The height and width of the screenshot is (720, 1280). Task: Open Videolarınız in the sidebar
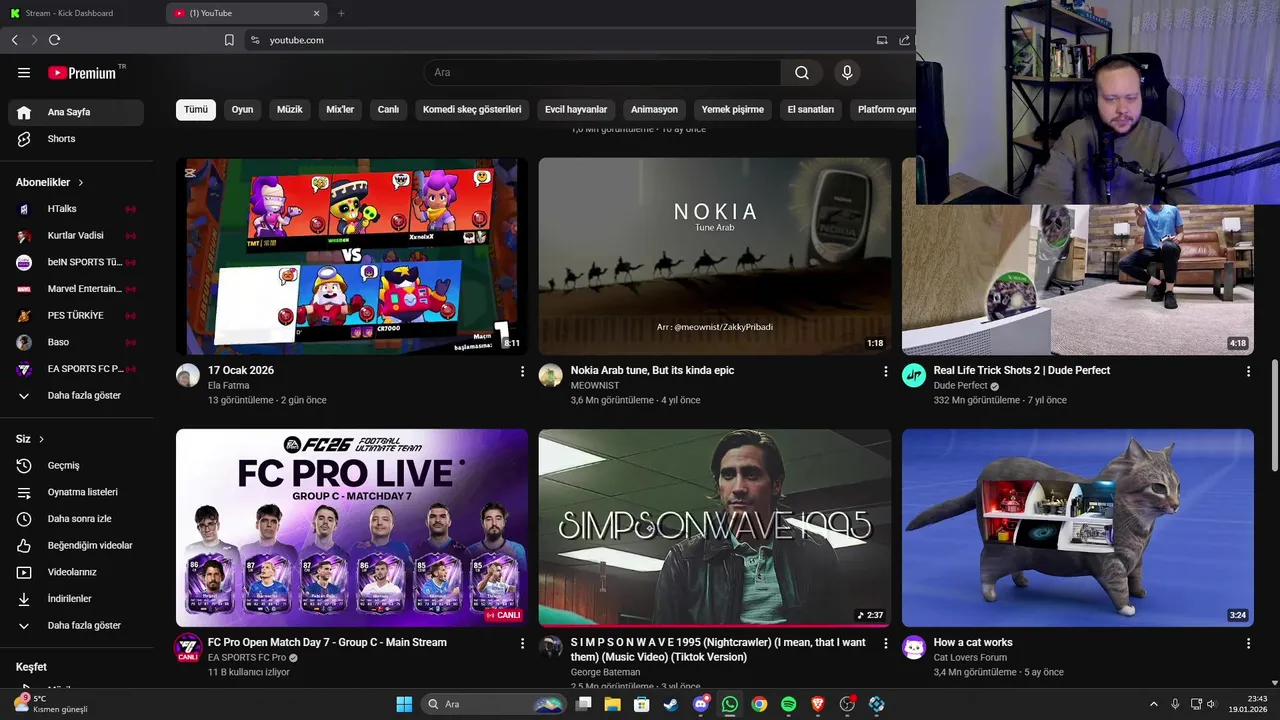coord(76,572)
